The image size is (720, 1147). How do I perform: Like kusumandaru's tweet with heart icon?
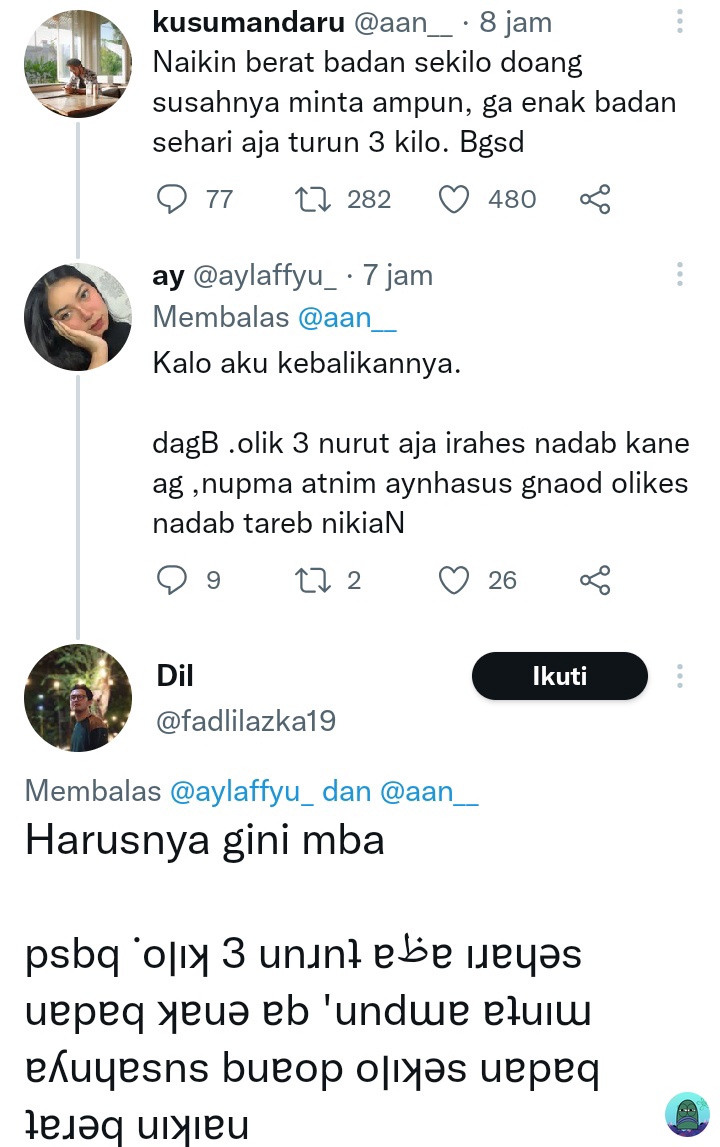click(x=455, y=199)
